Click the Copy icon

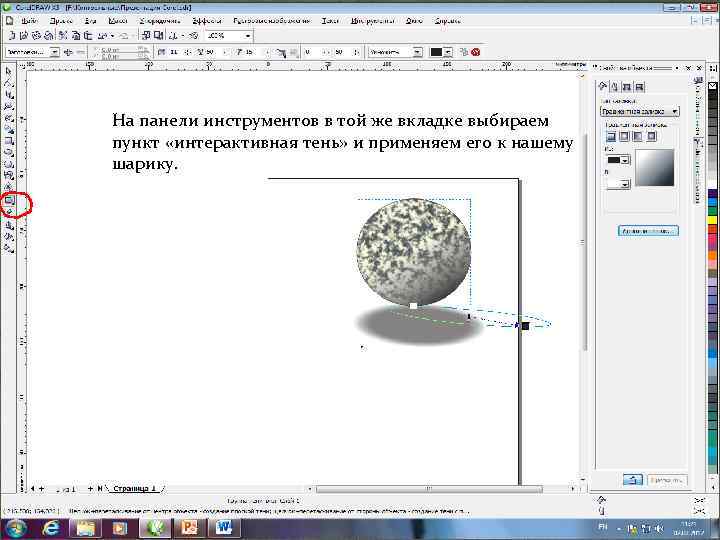coord(75,35)
